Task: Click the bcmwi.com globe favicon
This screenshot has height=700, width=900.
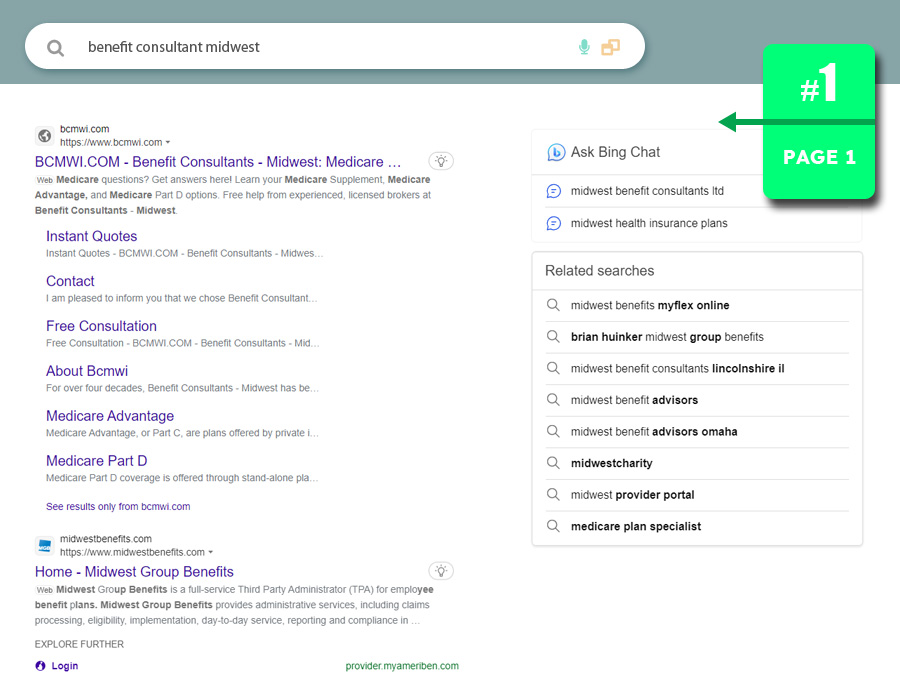Action: pos(45,136)
